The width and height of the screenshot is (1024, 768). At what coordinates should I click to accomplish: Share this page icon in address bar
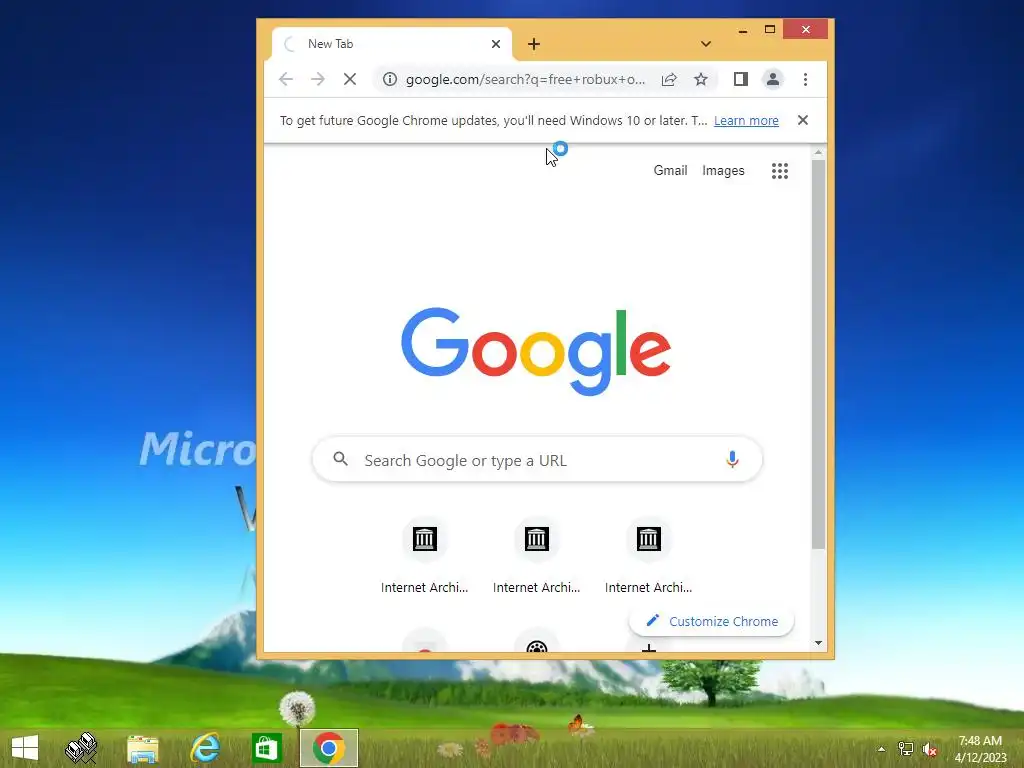[669, 80]
